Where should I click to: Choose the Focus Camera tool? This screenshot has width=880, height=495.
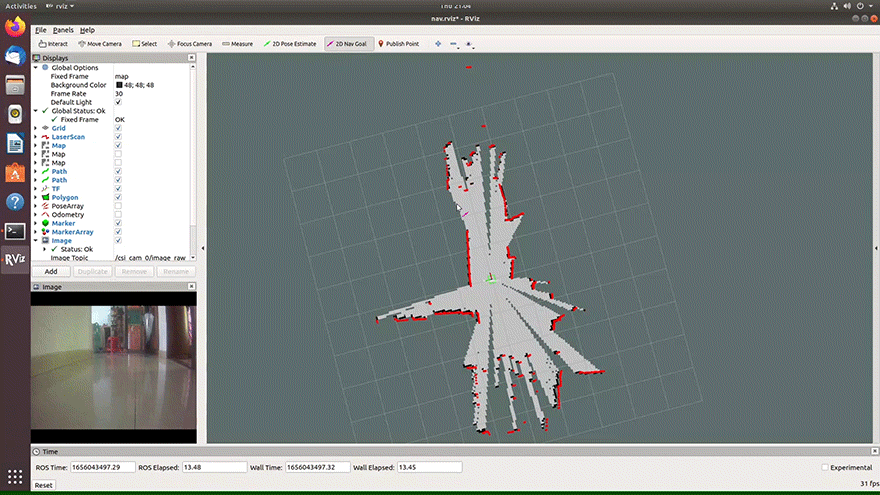[x=189, y=44]
